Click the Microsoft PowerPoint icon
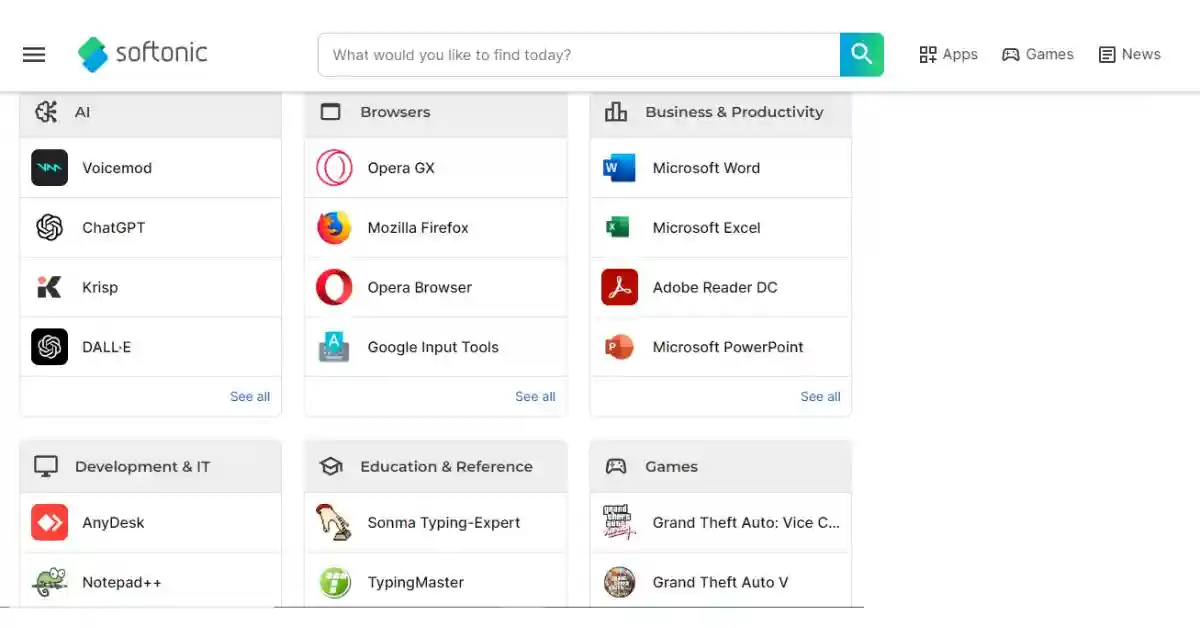 (x=619, y=347)
